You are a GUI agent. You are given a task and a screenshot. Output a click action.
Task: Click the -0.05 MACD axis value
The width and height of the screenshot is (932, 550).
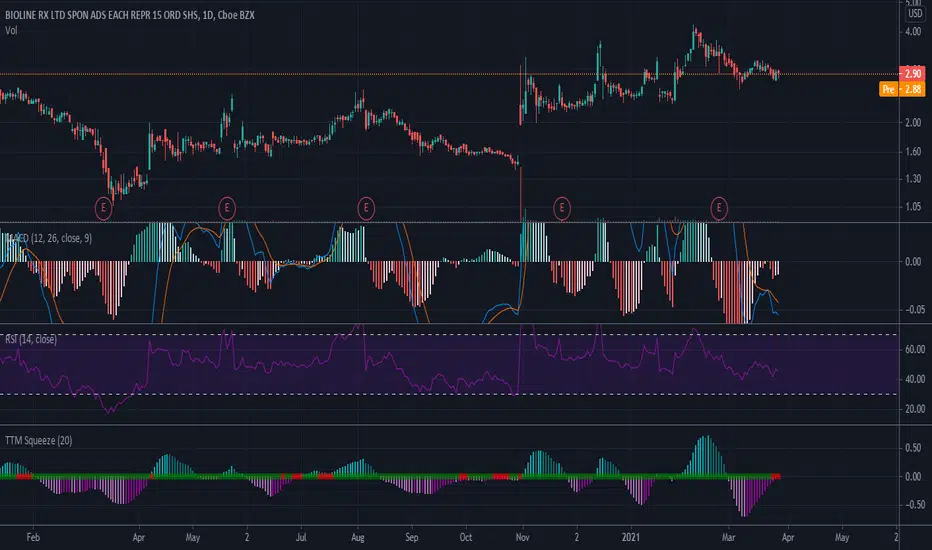[913, 309]
